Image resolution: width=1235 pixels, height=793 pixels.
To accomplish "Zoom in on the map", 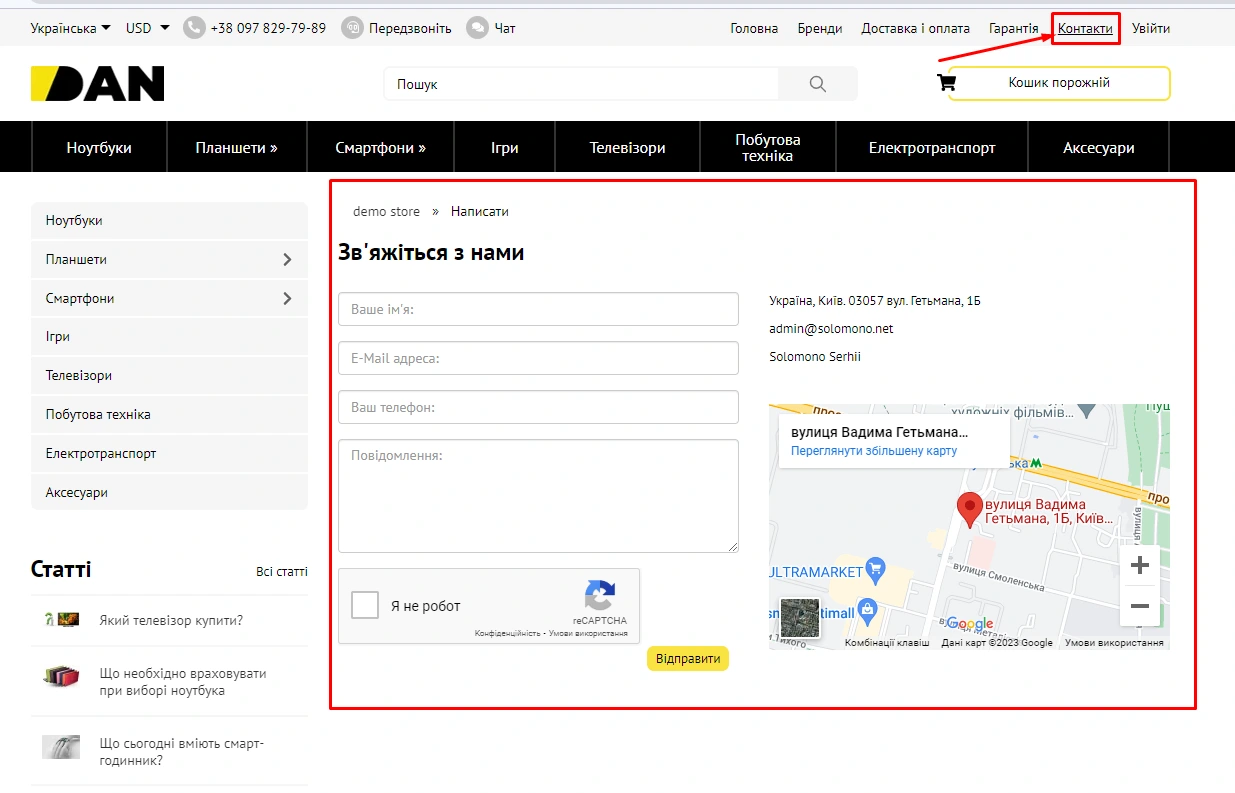I will coord(1139,566).
